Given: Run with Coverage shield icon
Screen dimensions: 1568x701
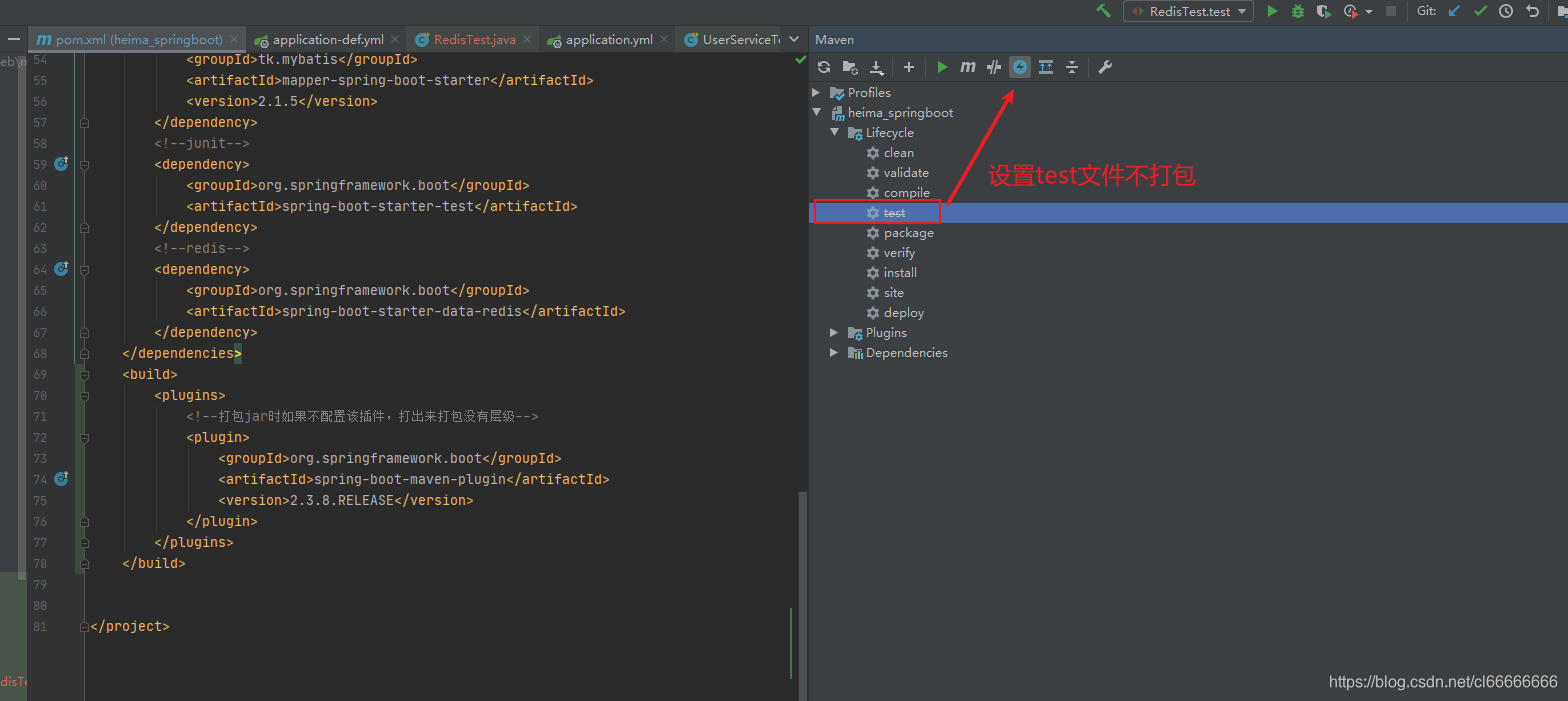Looking at the screenshot, I should click(x=1324, y=11).
